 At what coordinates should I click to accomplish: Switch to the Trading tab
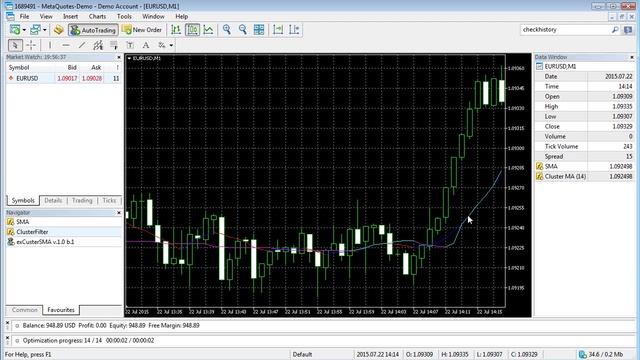(82, 200)
